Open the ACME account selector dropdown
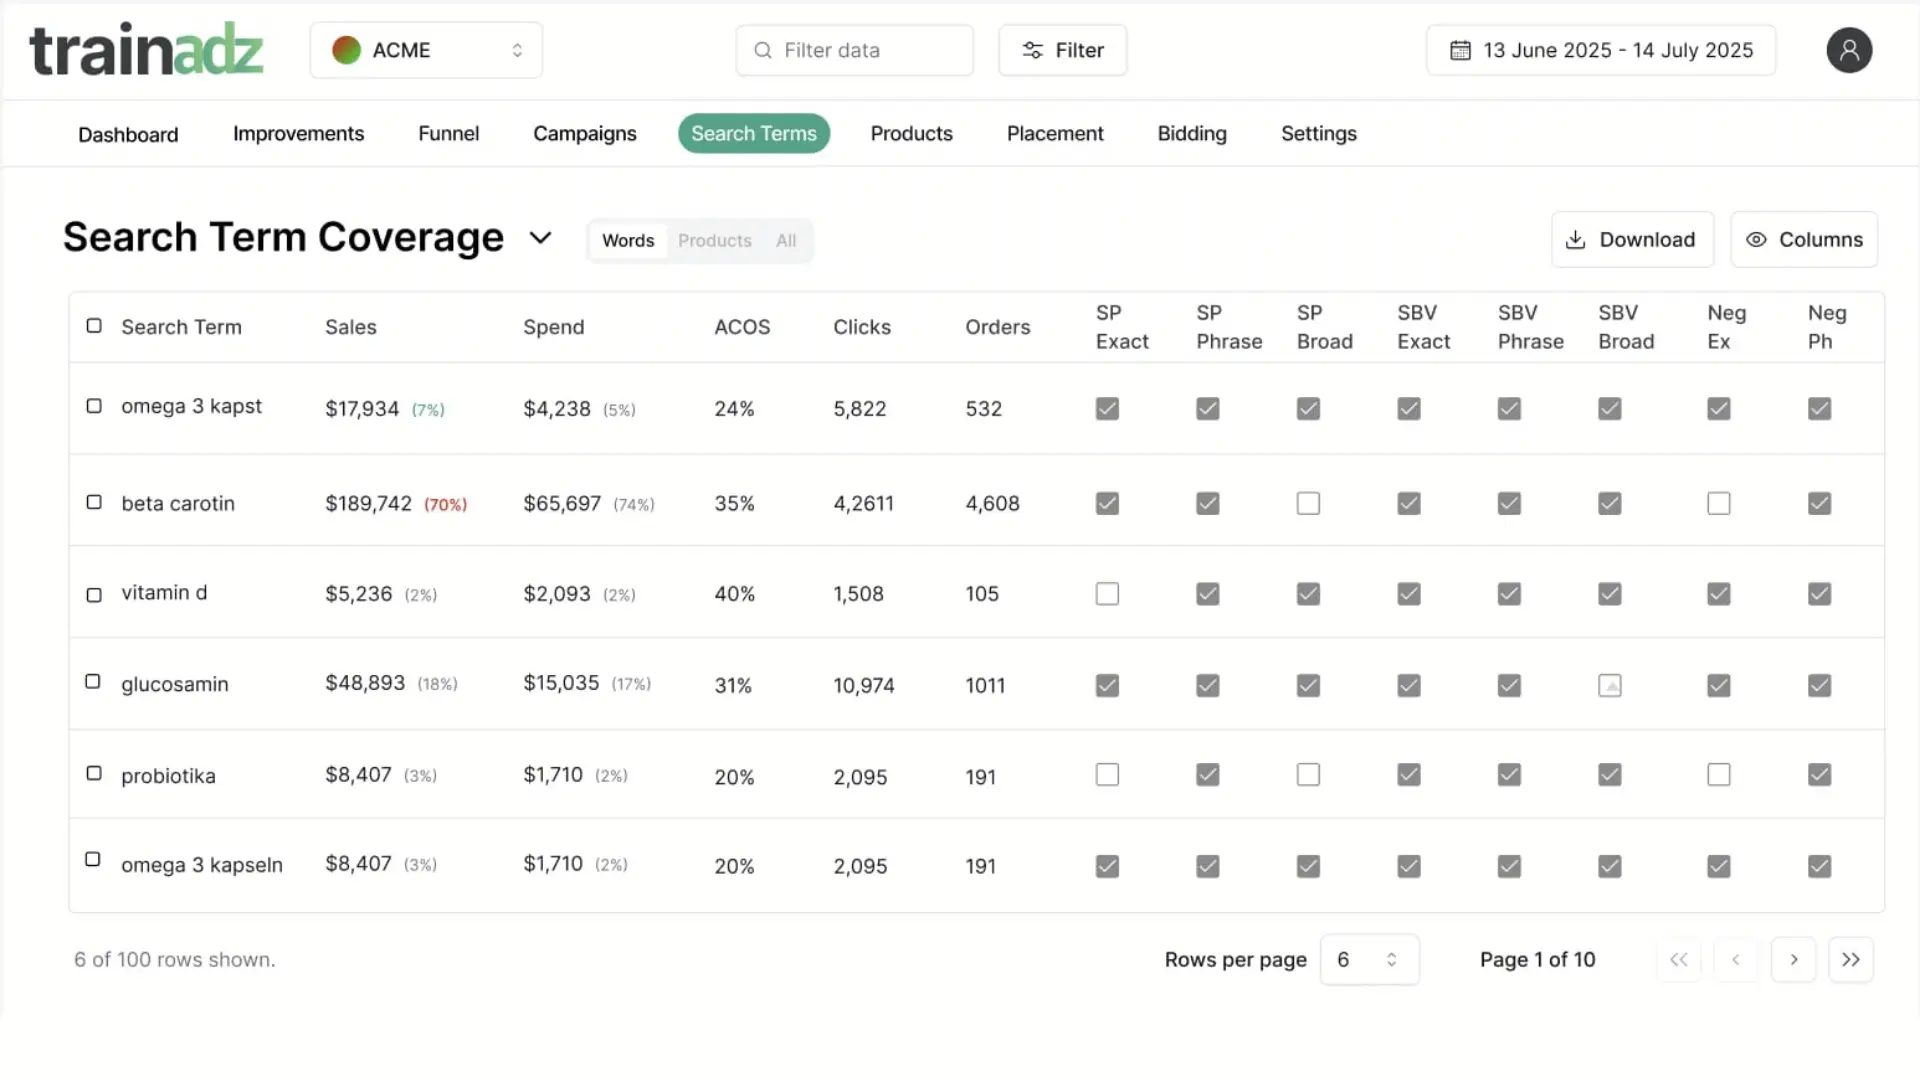Screen dimensions: 1920x1080 (x=427, y=50)
